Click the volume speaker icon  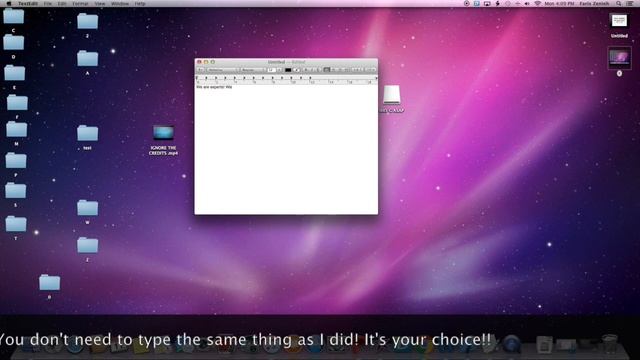pos(527,3)
